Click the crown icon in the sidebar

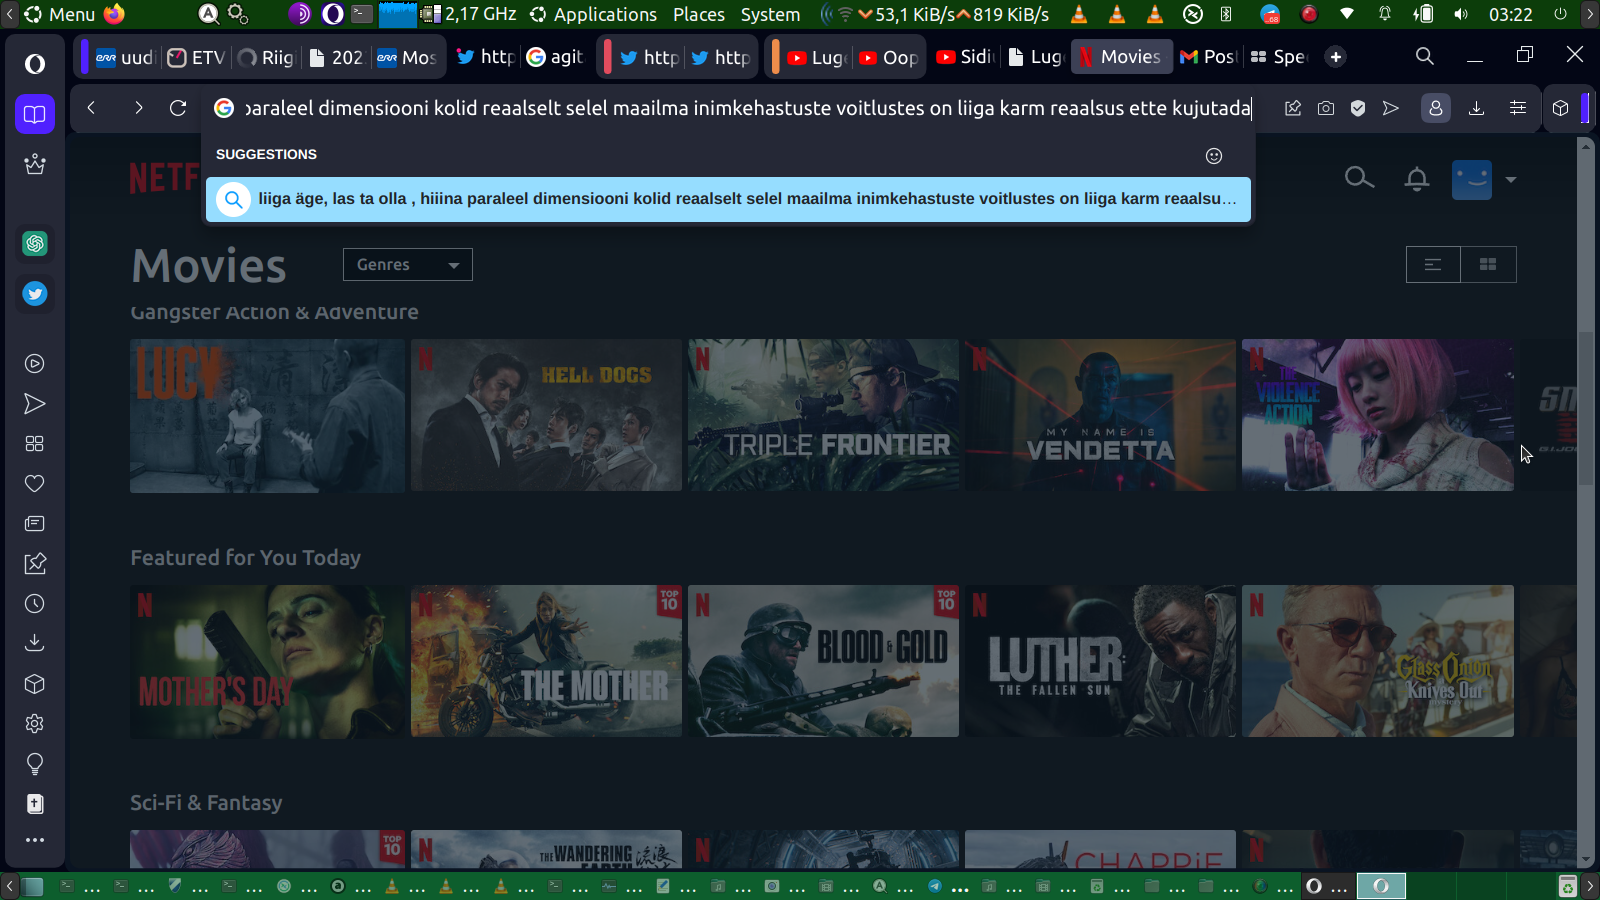click(x=35, y=164)
